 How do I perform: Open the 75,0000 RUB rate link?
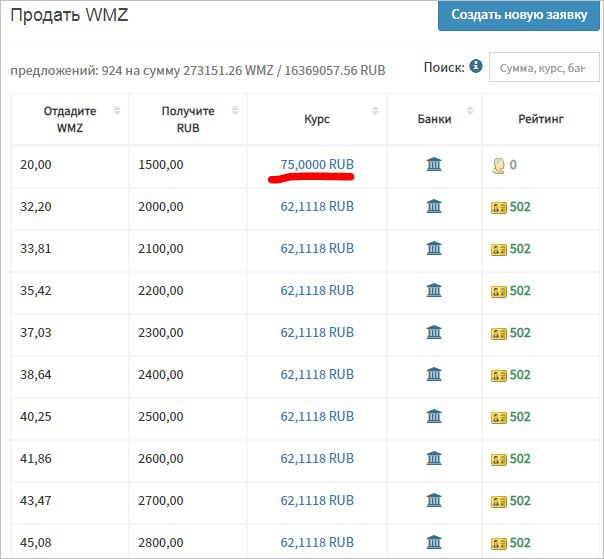pyautogui.click(x=317, y=165)
